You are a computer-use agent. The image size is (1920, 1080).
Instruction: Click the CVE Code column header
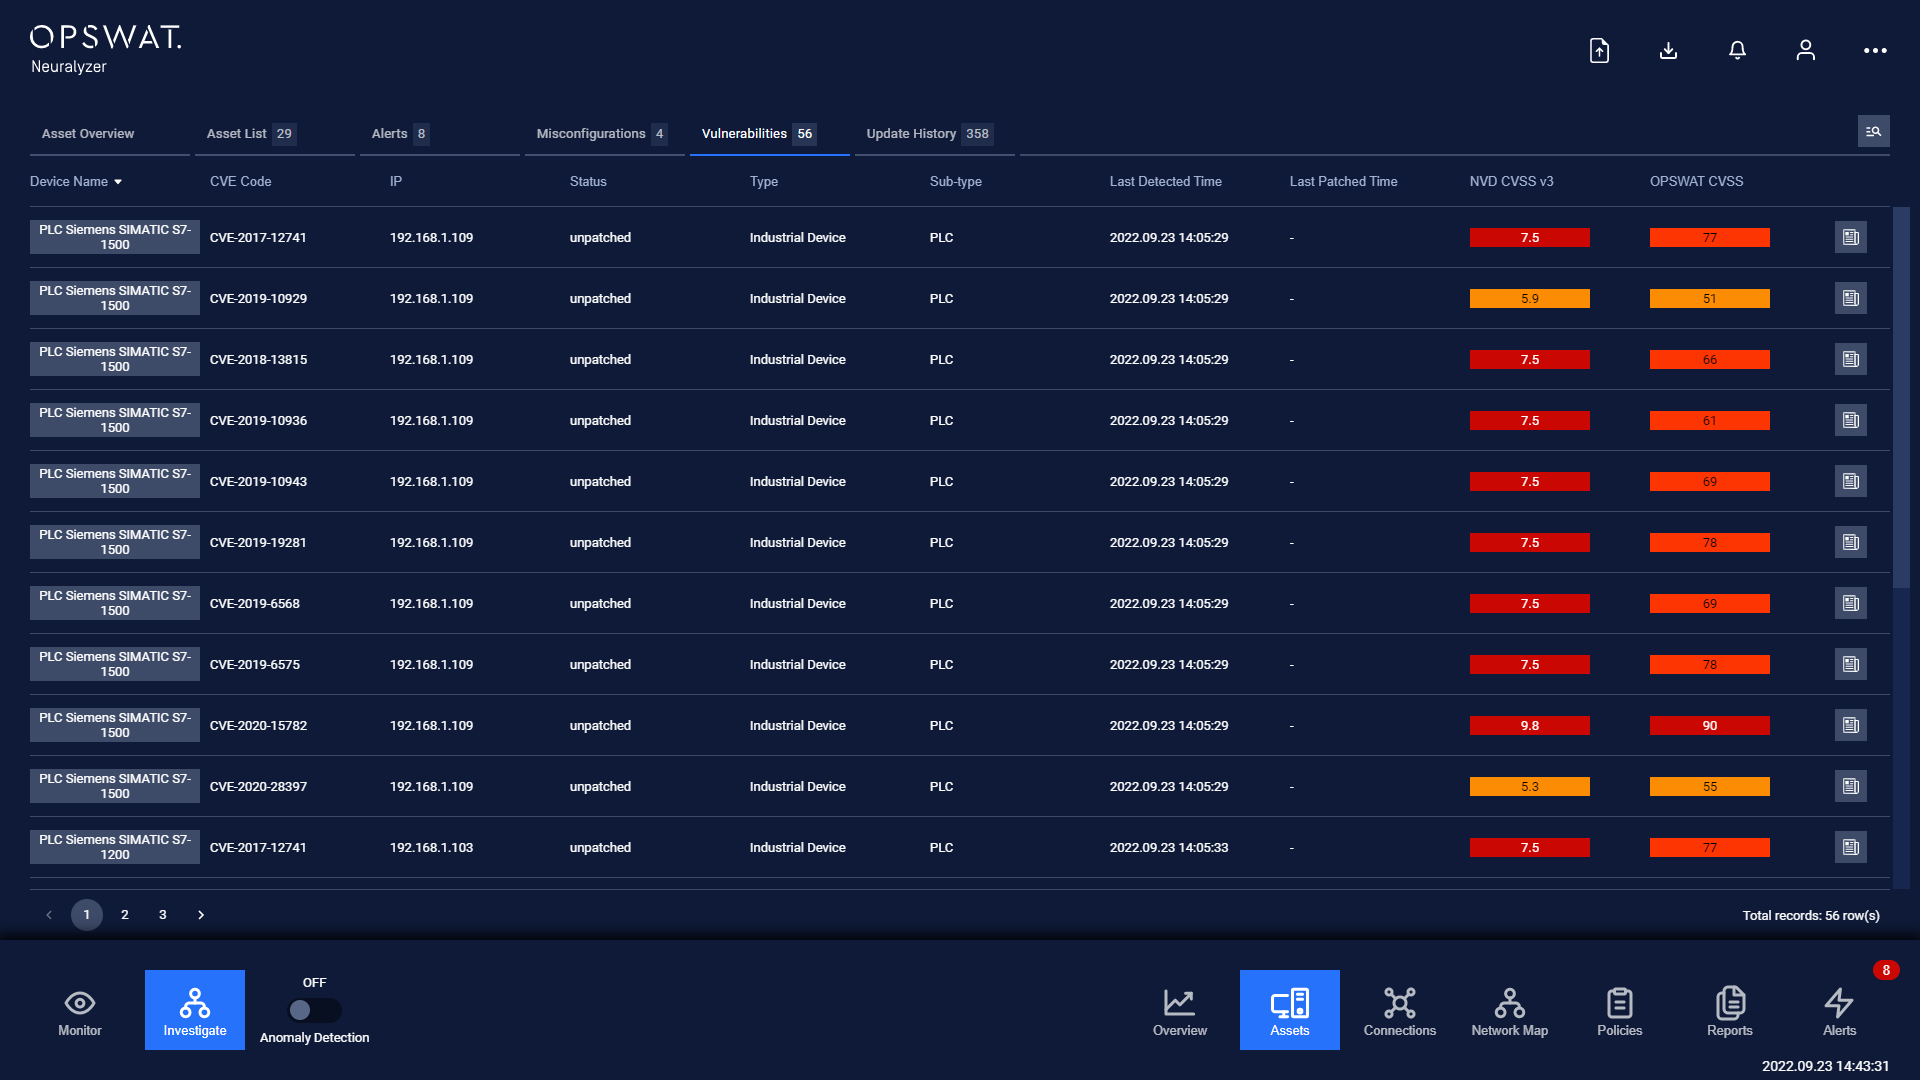coord(240,182)
